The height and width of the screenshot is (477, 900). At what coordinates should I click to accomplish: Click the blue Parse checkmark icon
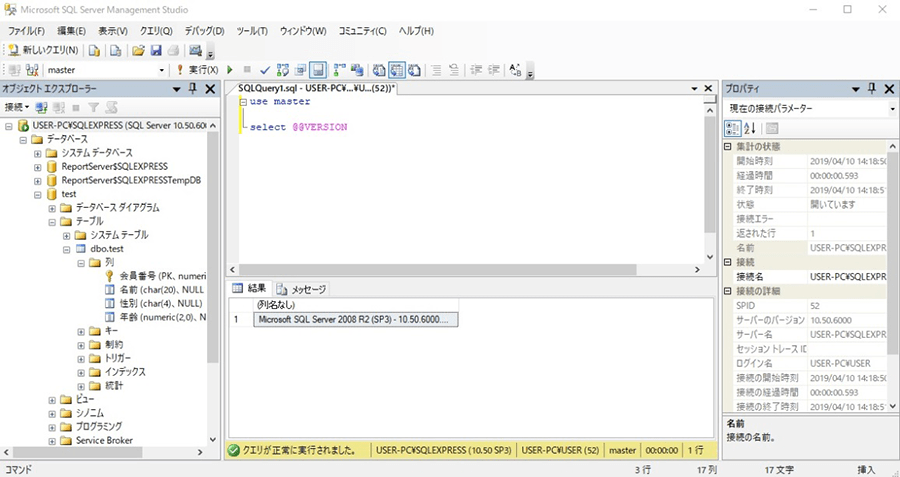coord(265,70)
